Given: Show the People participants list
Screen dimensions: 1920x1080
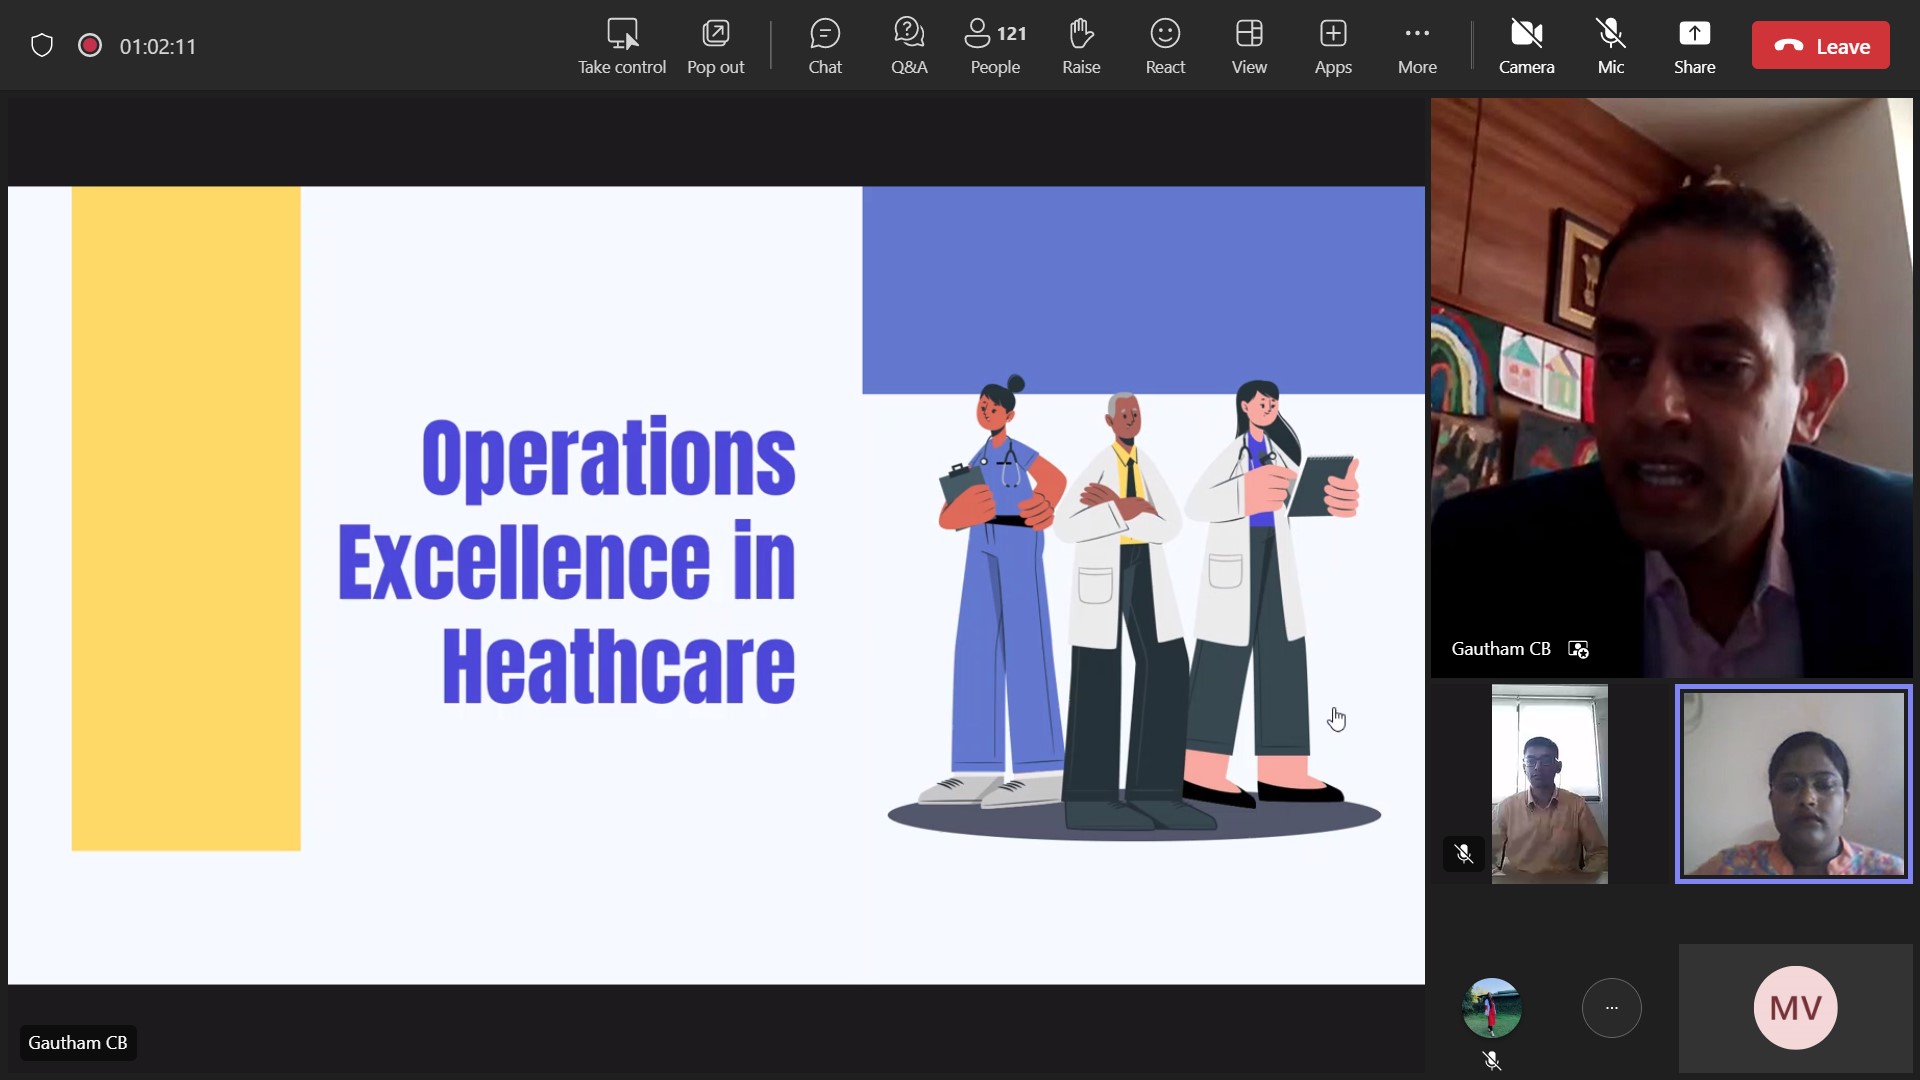Looking at the screenshot, I should point(995,46).
